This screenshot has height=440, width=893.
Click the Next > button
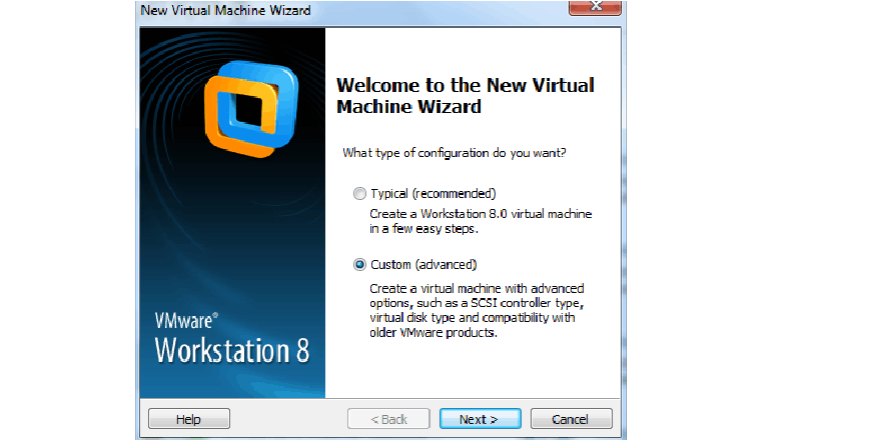coord(480,419)
